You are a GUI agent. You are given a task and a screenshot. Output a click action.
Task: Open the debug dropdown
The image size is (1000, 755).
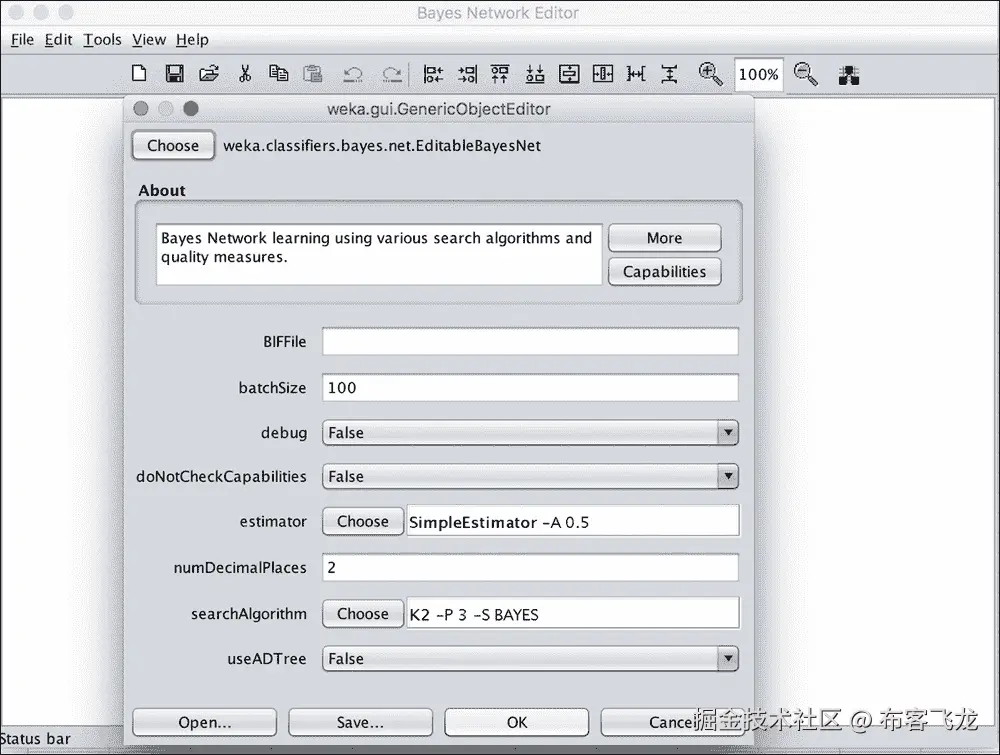(x=729, y=432)
